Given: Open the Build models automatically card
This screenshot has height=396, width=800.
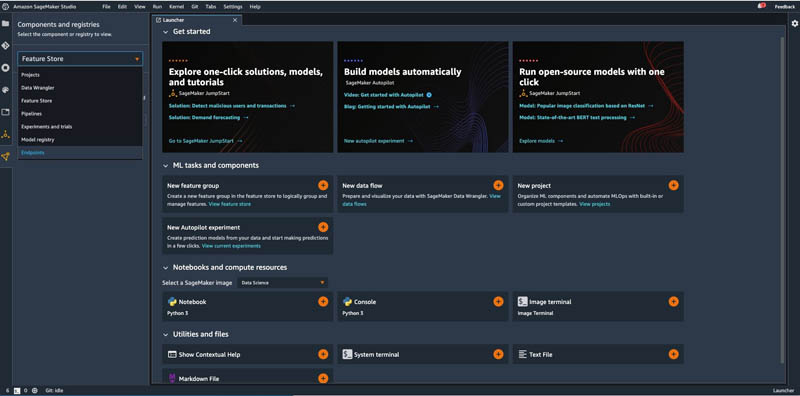Looking at the screenshot, I should pos(423,97).
